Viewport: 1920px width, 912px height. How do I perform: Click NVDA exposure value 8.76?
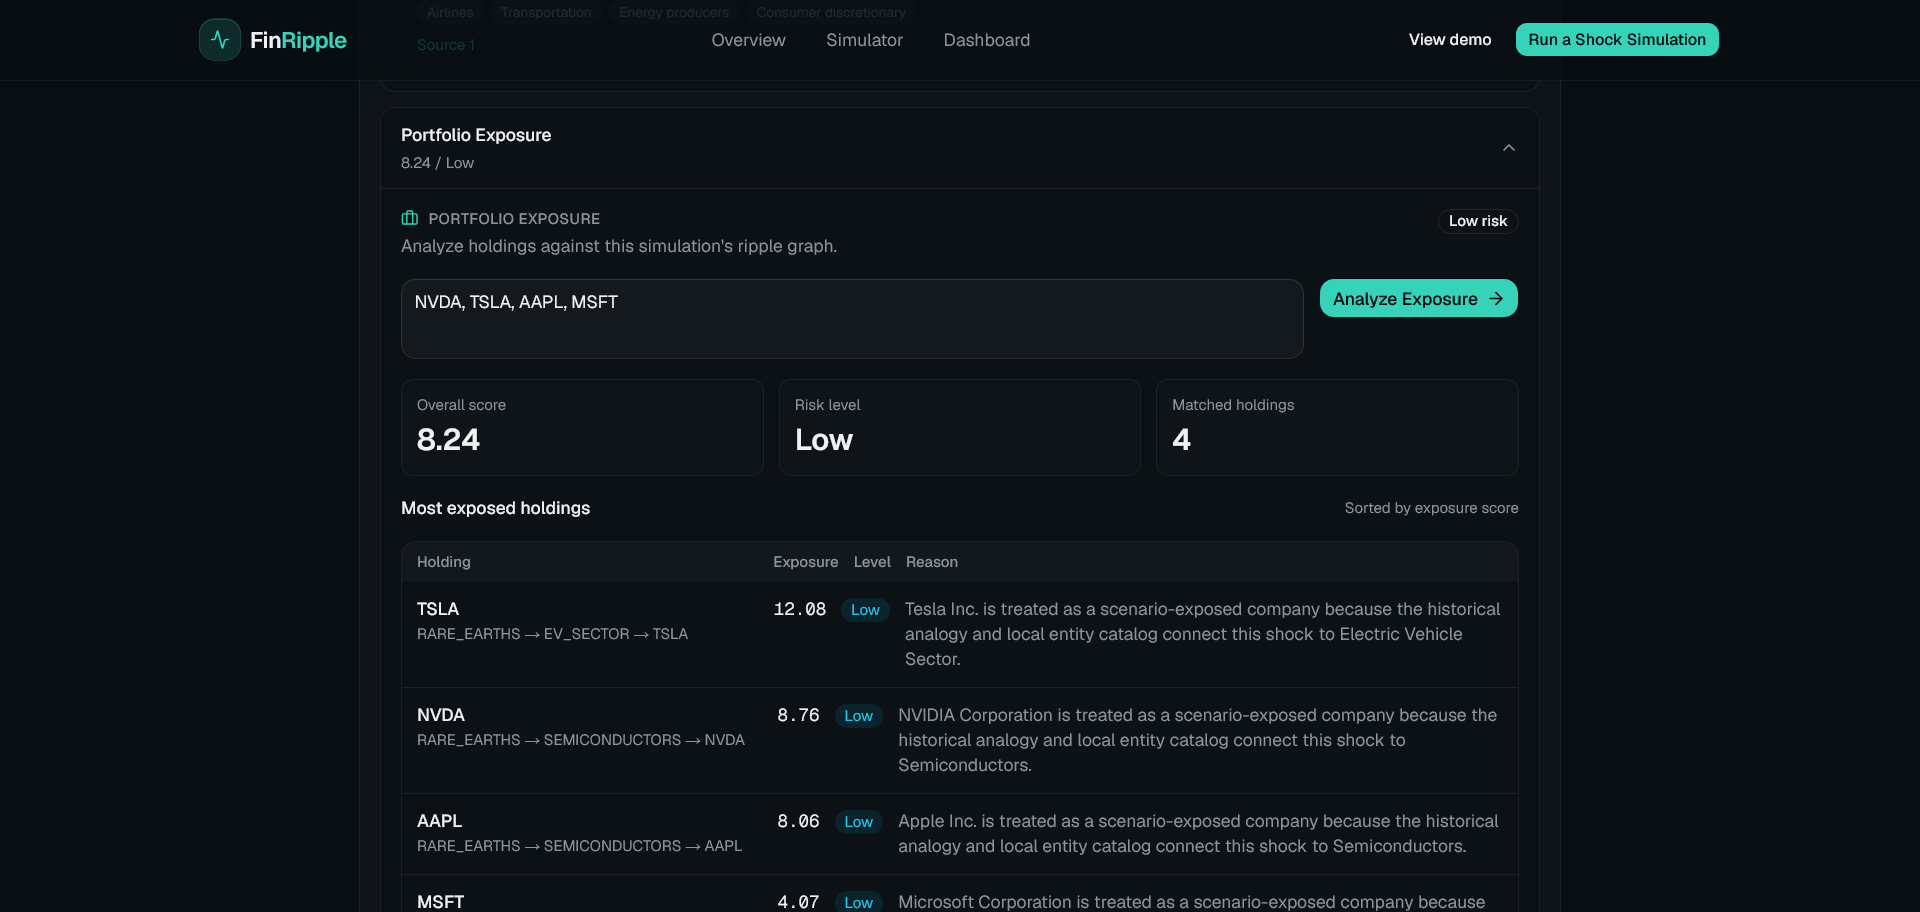point(798,715)
